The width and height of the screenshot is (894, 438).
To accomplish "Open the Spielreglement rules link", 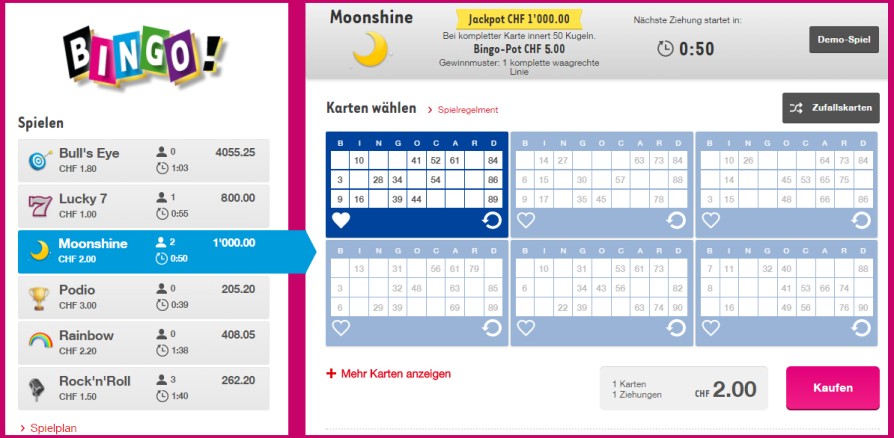I will 466,110.
